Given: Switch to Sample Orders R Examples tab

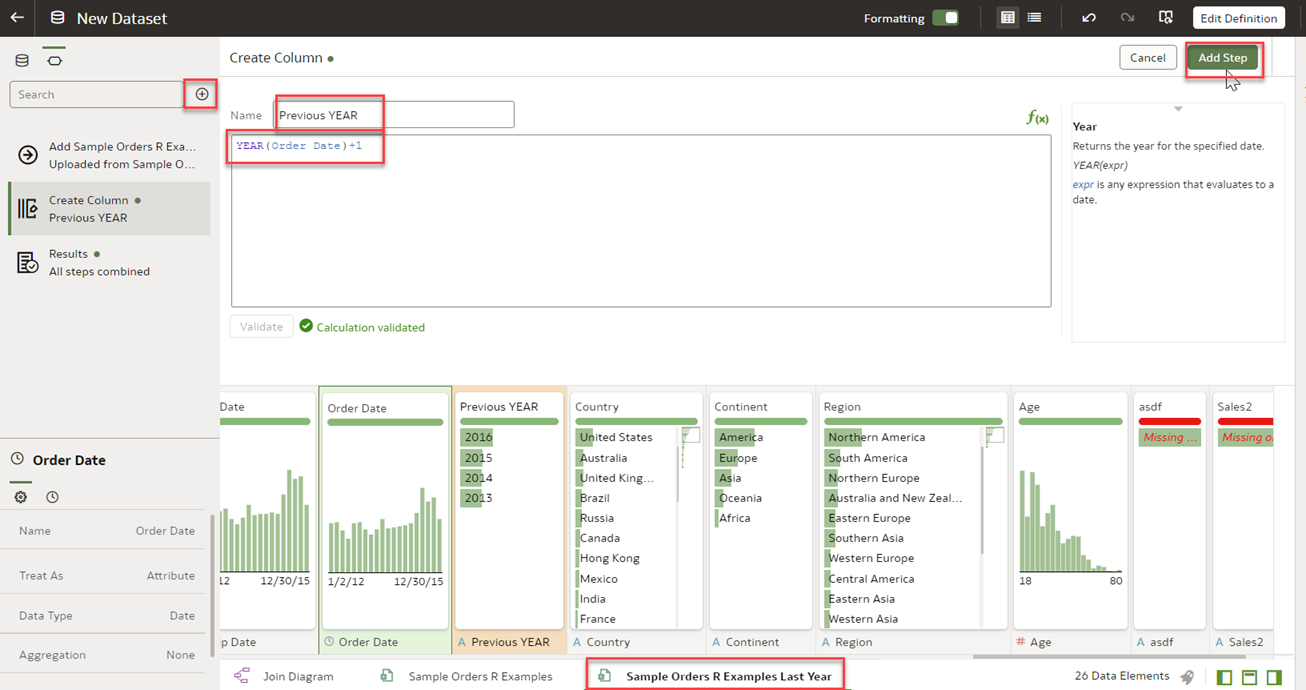Looking at the screenshot, I should pyautogui.click(x=468, y=676).
